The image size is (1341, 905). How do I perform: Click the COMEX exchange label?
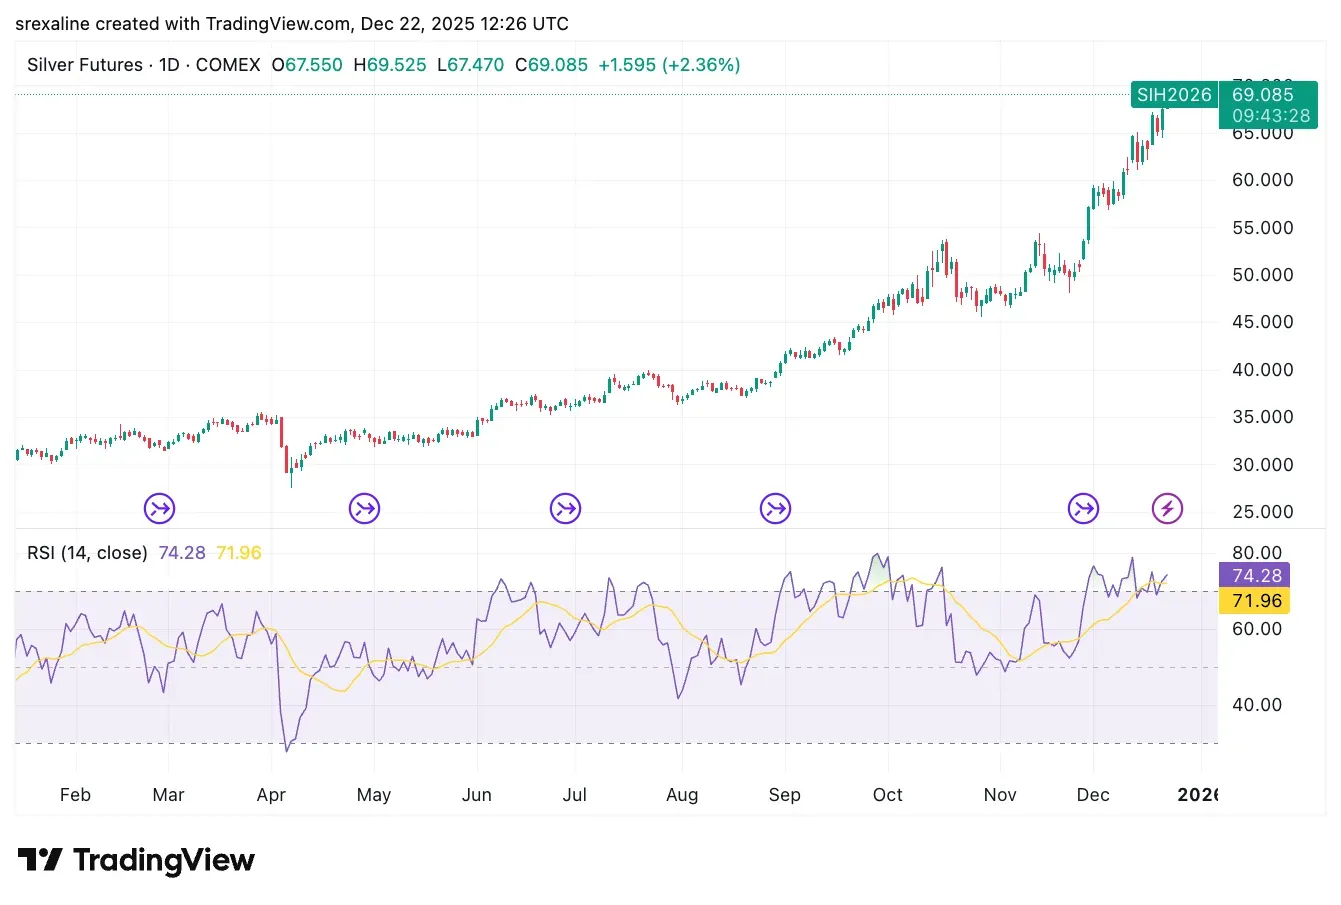[x=228, y=65]
